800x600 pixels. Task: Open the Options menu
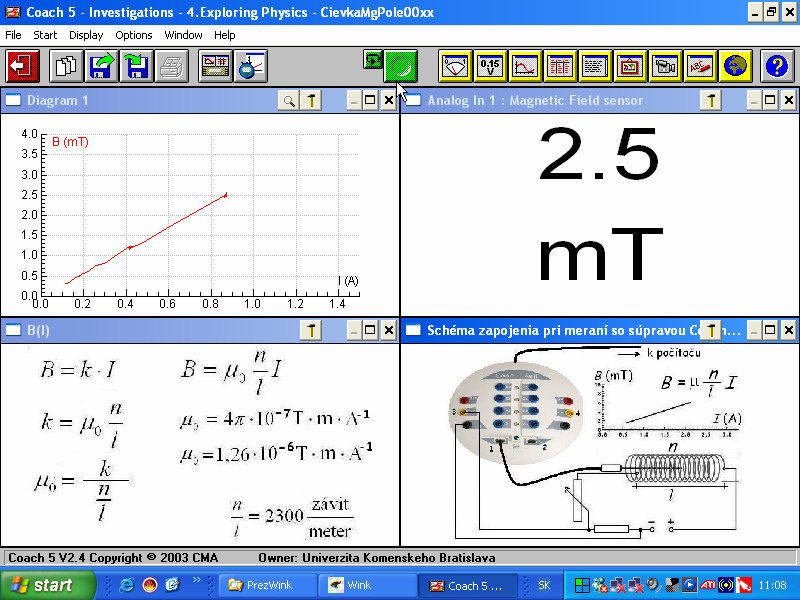click(134, 35)
